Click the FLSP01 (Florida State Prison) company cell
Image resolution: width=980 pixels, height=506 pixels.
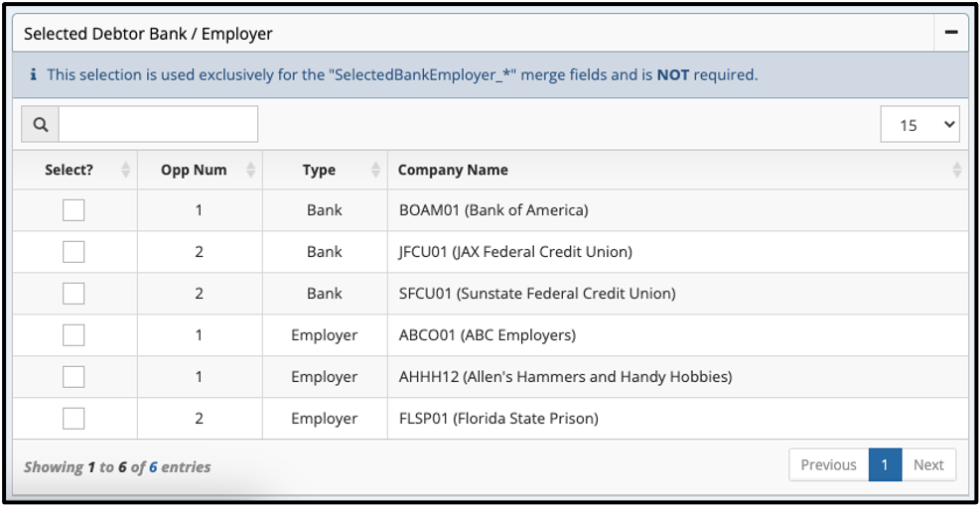pos(498,418)
